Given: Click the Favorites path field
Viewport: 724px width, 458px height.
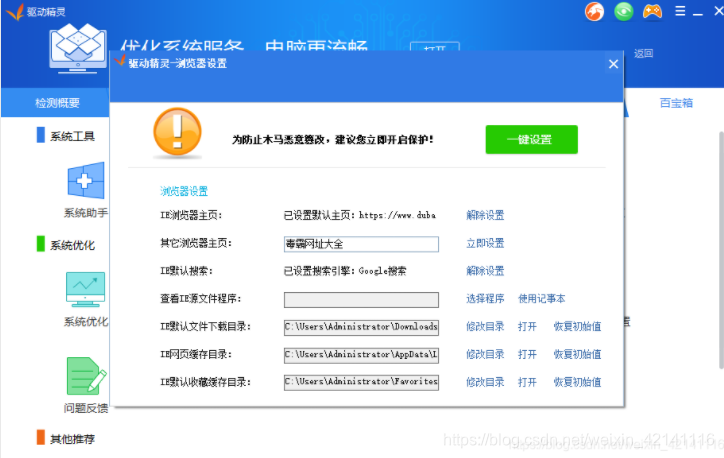Looking at the screenshot, I should coord(361,382).
